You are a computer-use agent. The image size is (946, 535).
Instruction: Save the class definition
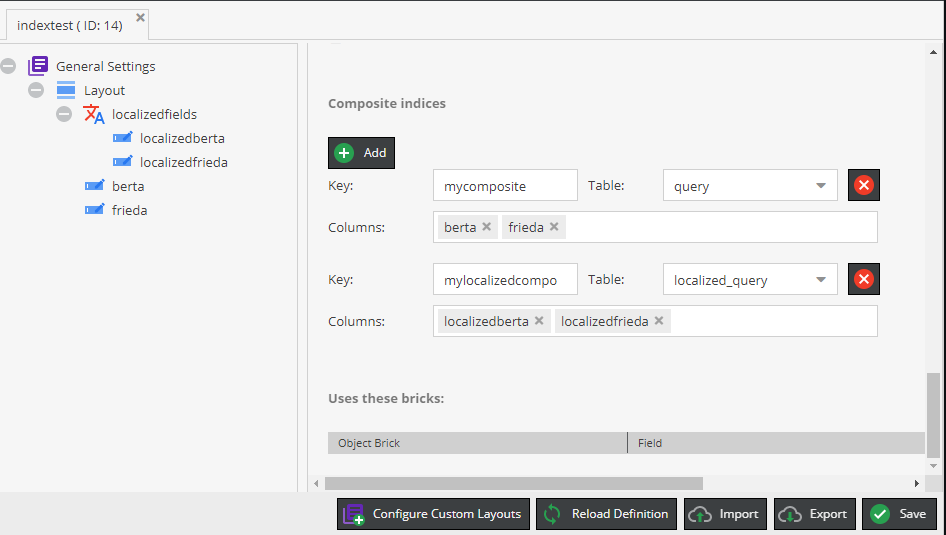point(899,514)
